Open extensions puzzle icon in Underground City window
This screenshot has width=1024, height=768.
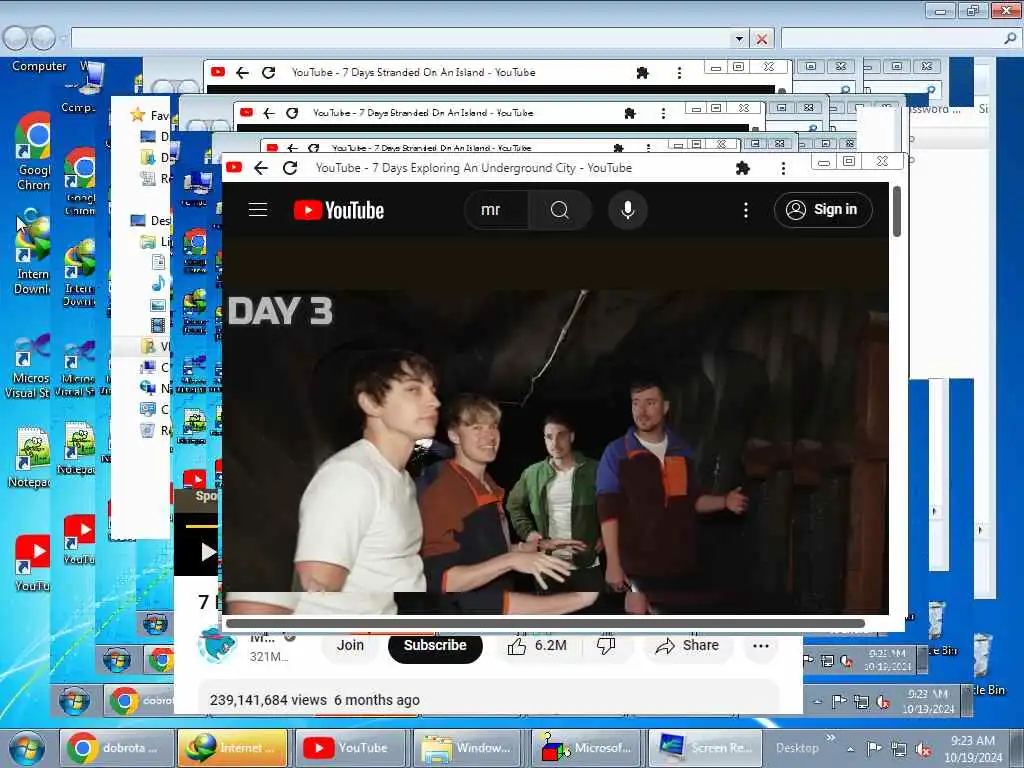tap(743, 168)
